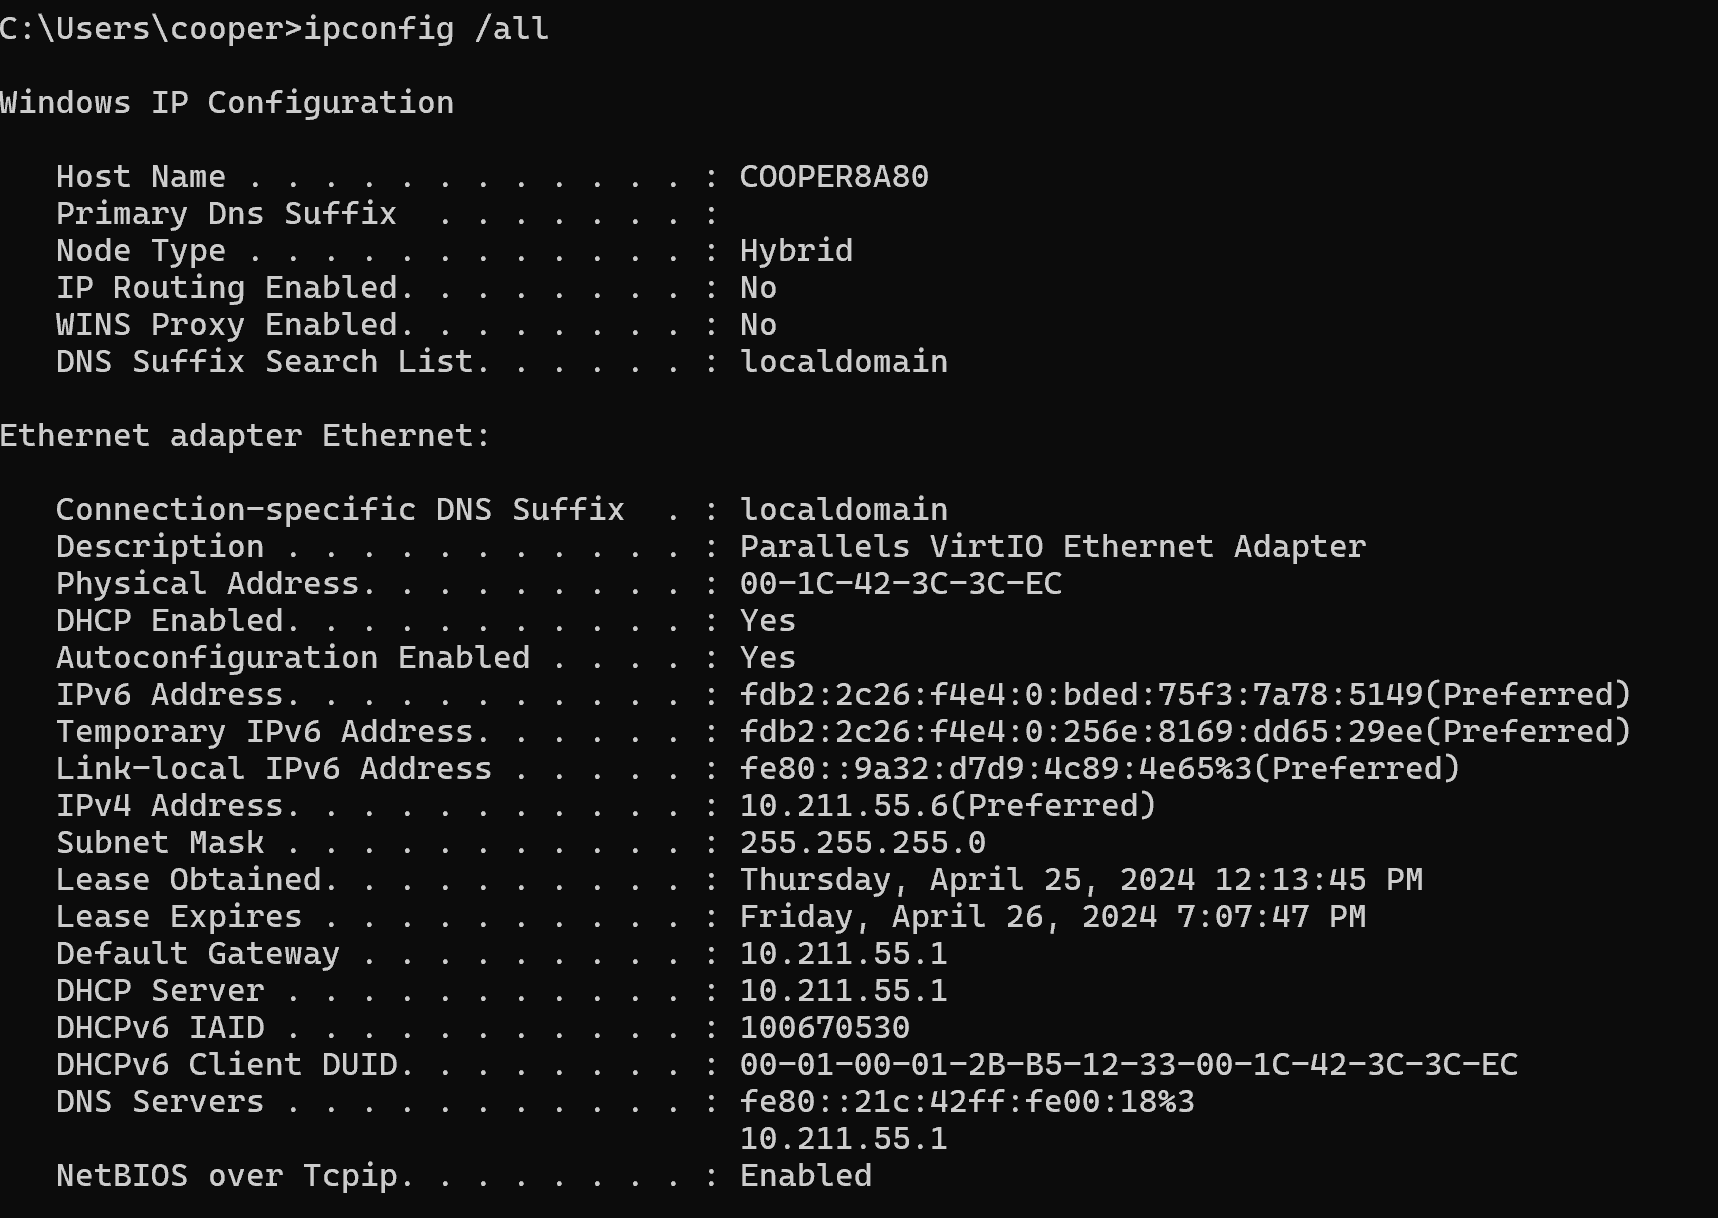Viewport: 1718px width, 1218px height.
Task: Click the DHCP Enabled value Yes
Action: (767, 620)
